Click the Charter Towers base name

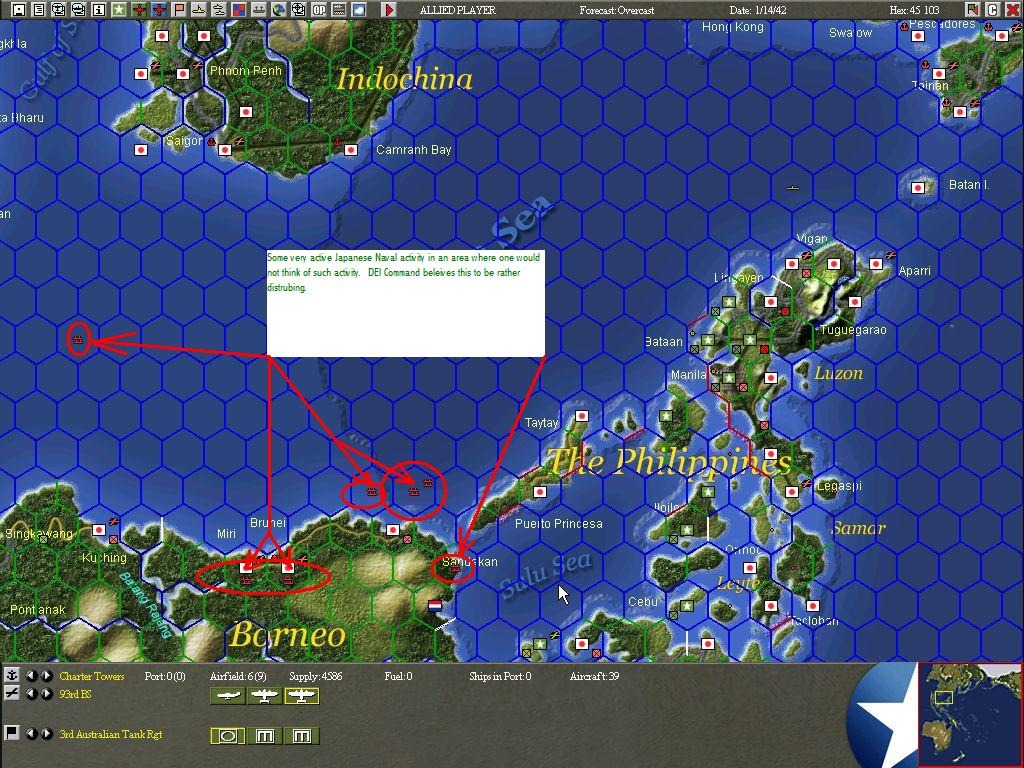click(91, 676)
